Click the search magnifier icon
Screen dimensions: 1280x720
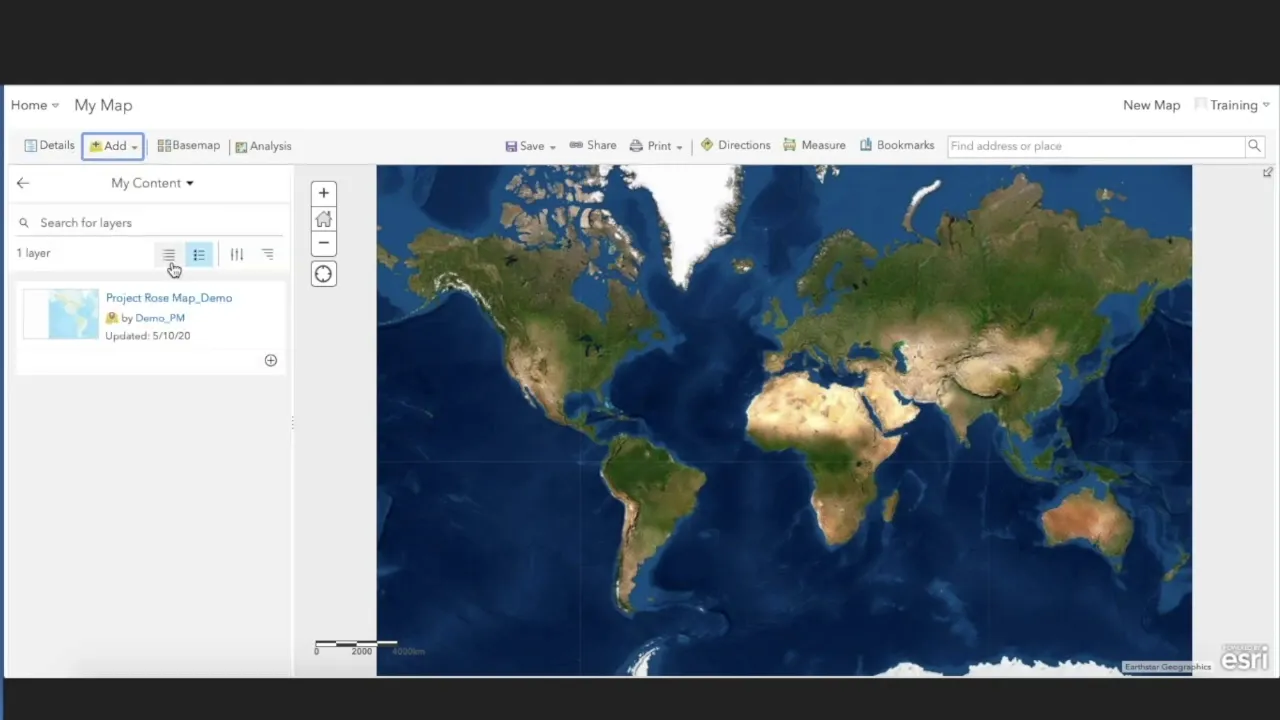pos(1254,146)
